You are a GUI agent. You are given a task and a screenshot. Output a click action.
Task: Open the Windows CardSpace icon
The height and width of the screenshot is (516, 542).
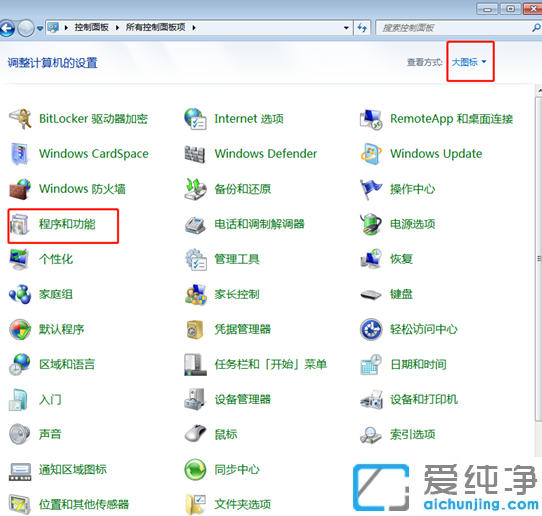[x=20, y=154]
